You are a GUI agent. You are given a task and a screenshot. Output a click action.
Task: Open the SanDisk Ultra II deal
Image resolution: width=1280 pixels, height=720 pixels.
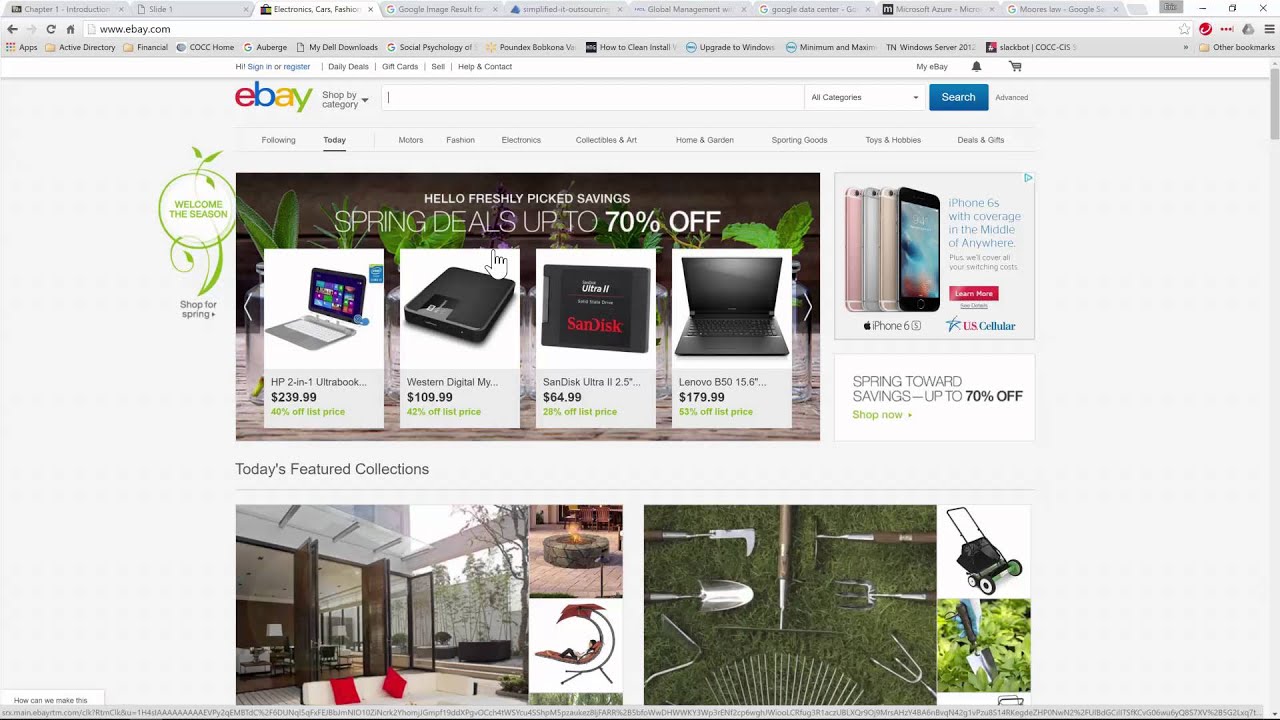click(595, 338)
